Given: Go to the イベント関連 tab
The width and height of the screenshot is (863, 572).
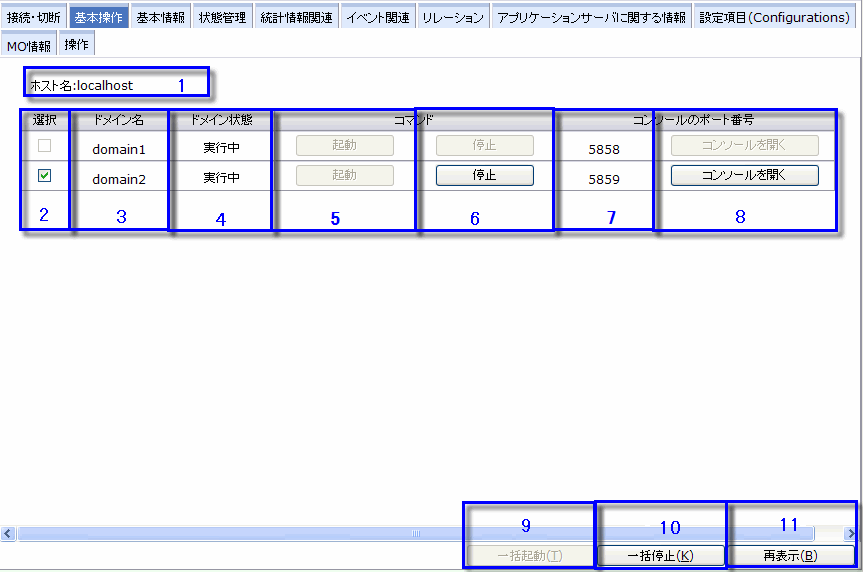Looking at the screenshot, I should [377, 18].
